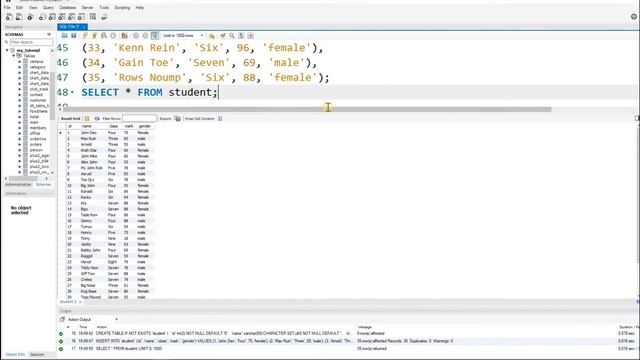Image resolution: width=640 pixels, height=360 pixels.
Task: Open find panel magnifier icon
Action: (x=232, y=36)
